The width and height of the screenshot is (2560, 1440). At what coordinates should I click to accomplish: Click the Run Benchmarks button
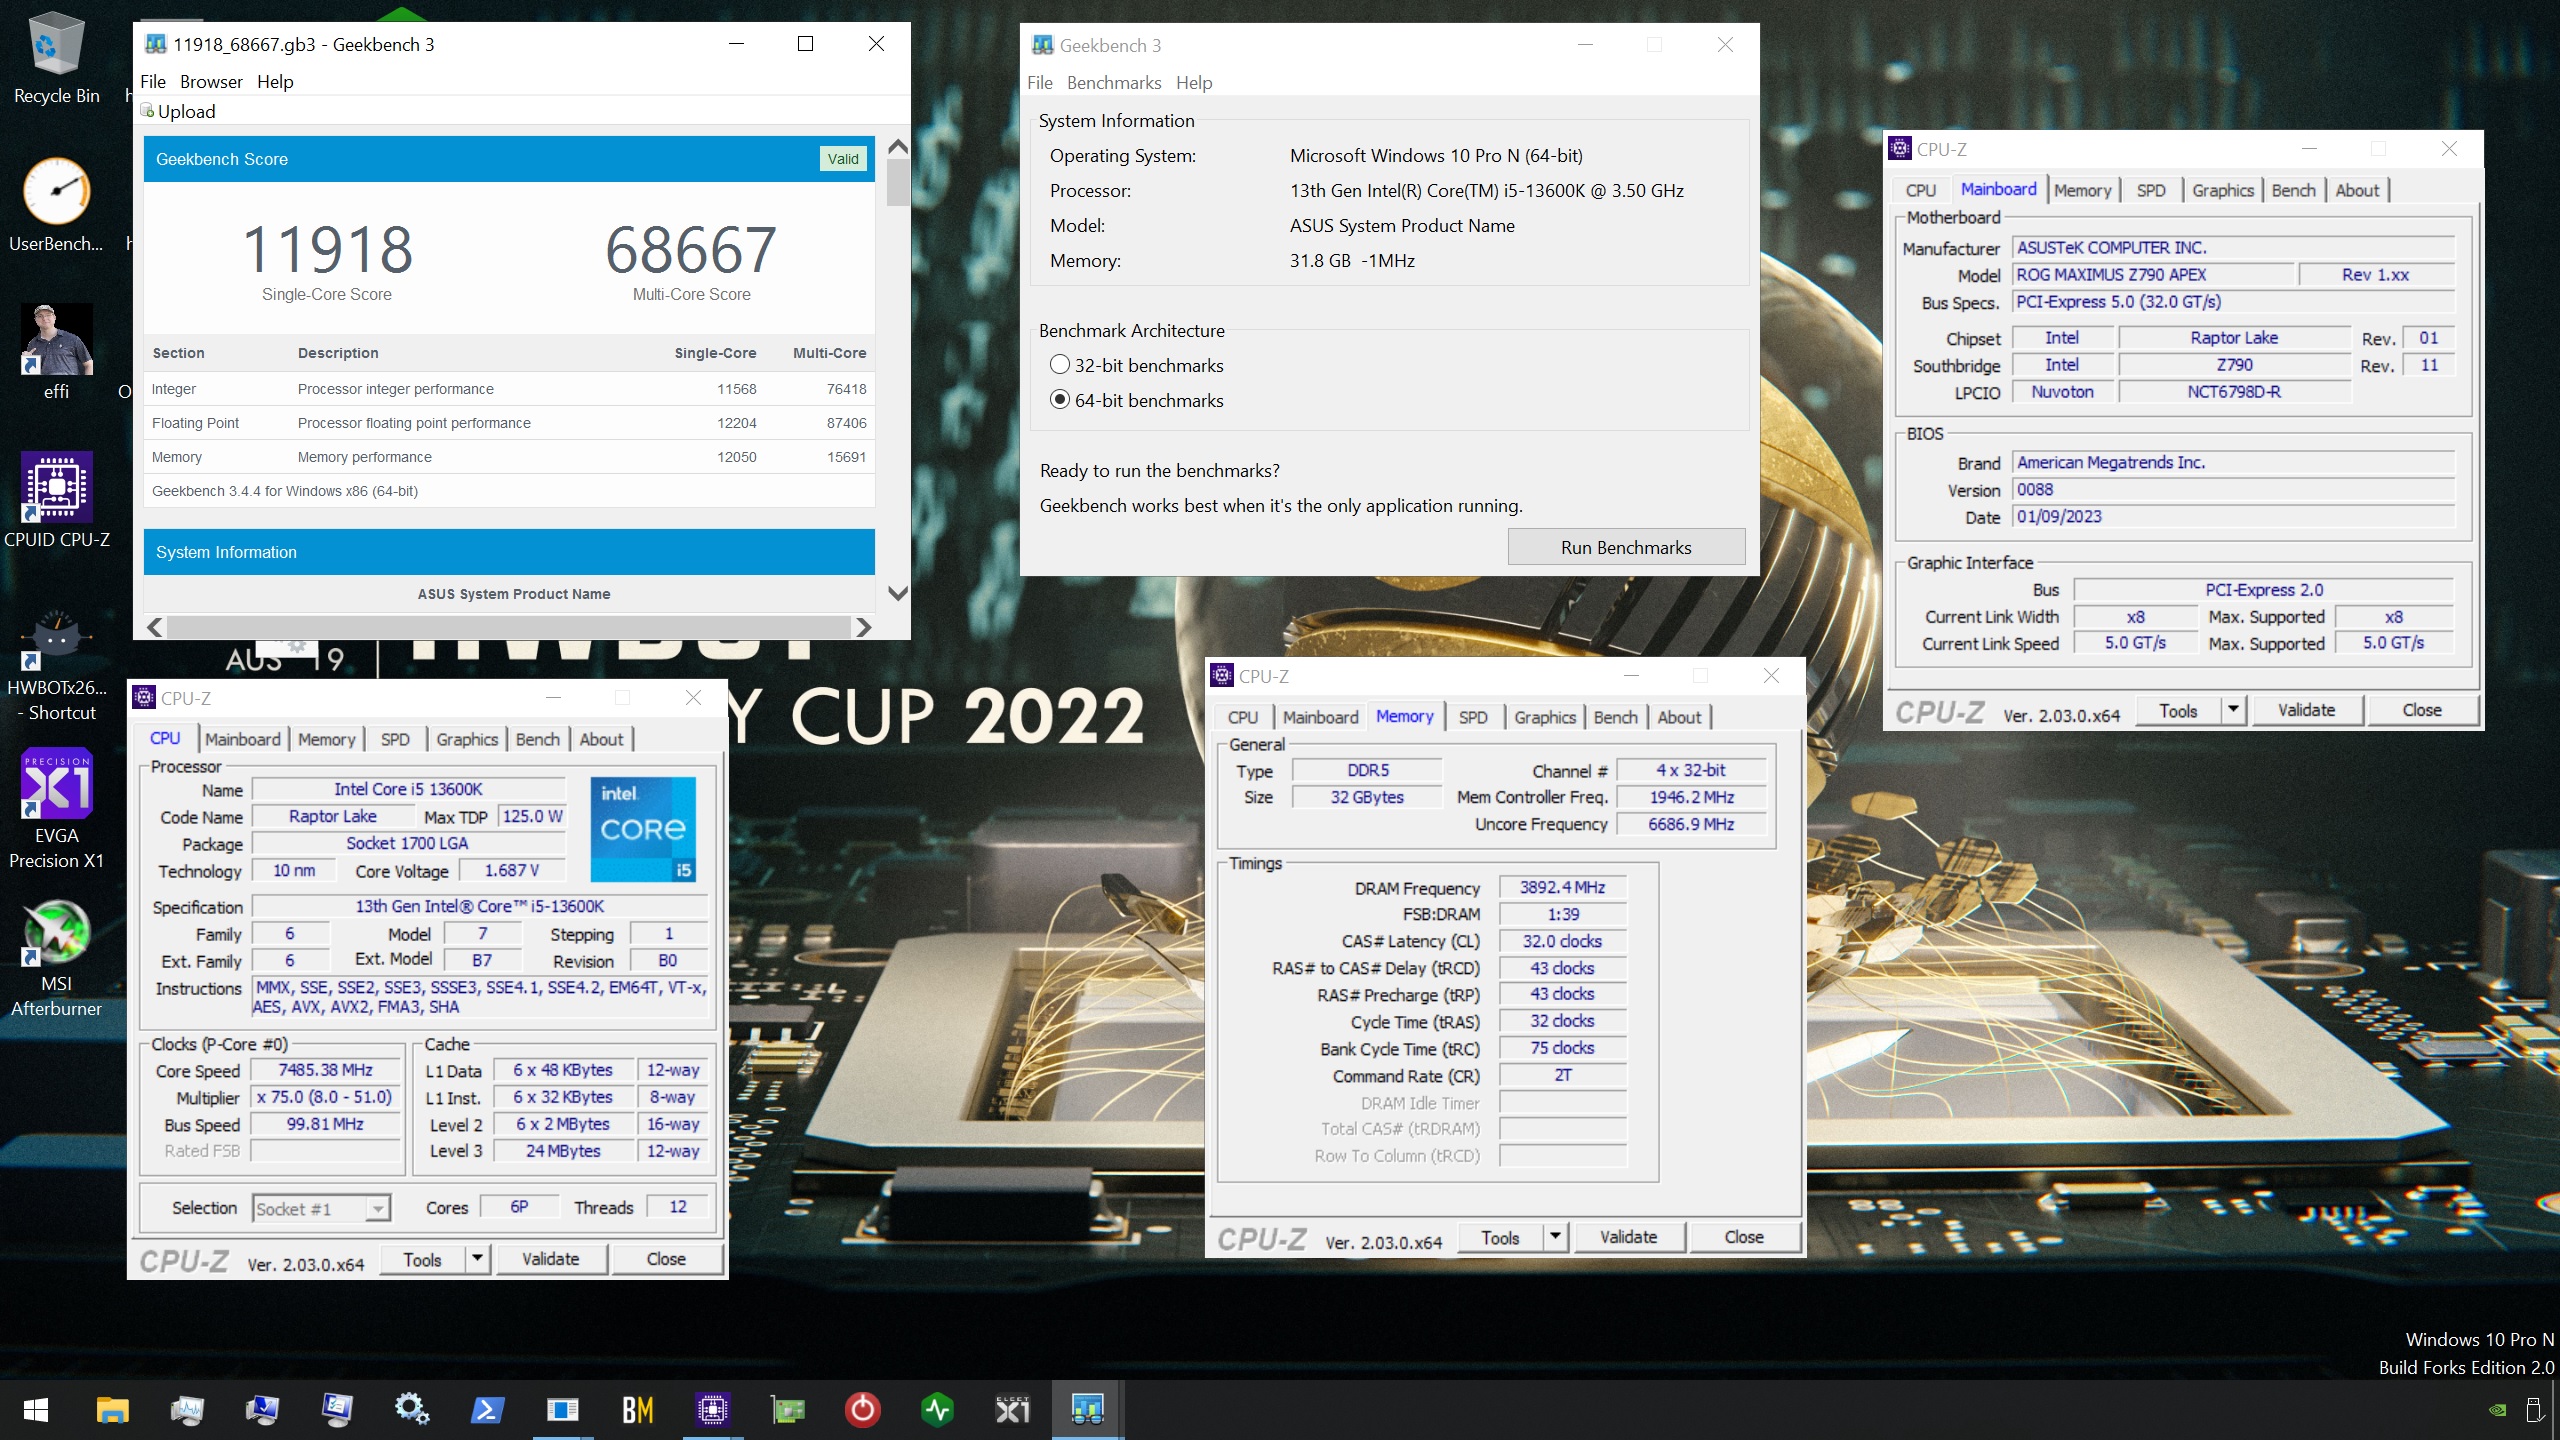click(x=1626, y=547)
